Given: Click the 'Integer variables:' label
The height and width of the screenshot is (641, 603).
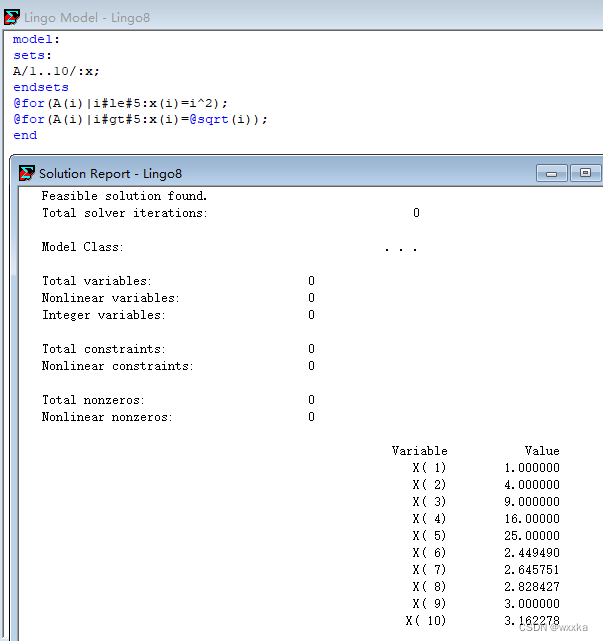Looking at the screenshot, I should (103, 315).
